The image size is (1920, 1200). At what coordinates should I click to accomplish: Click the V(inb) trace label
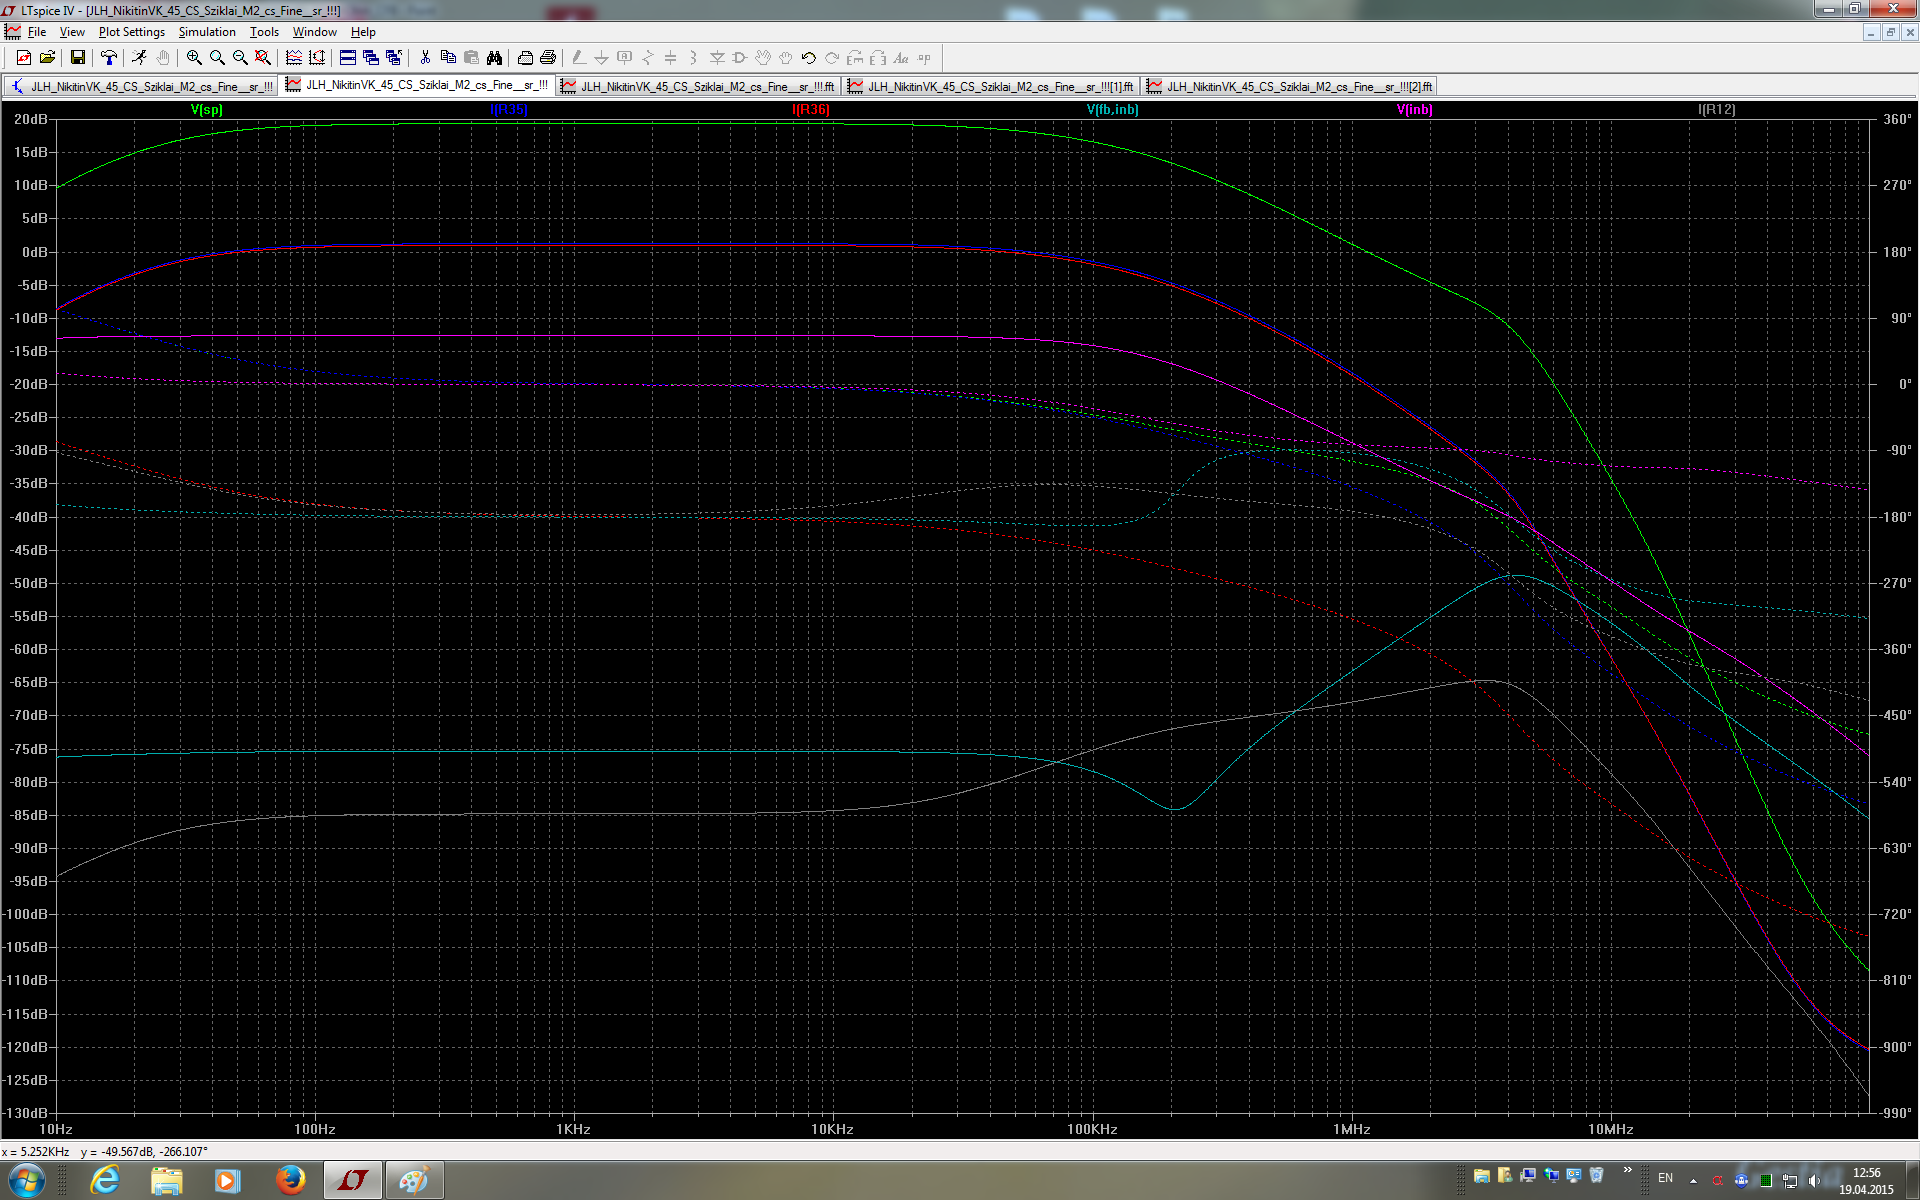point(1414,109)
